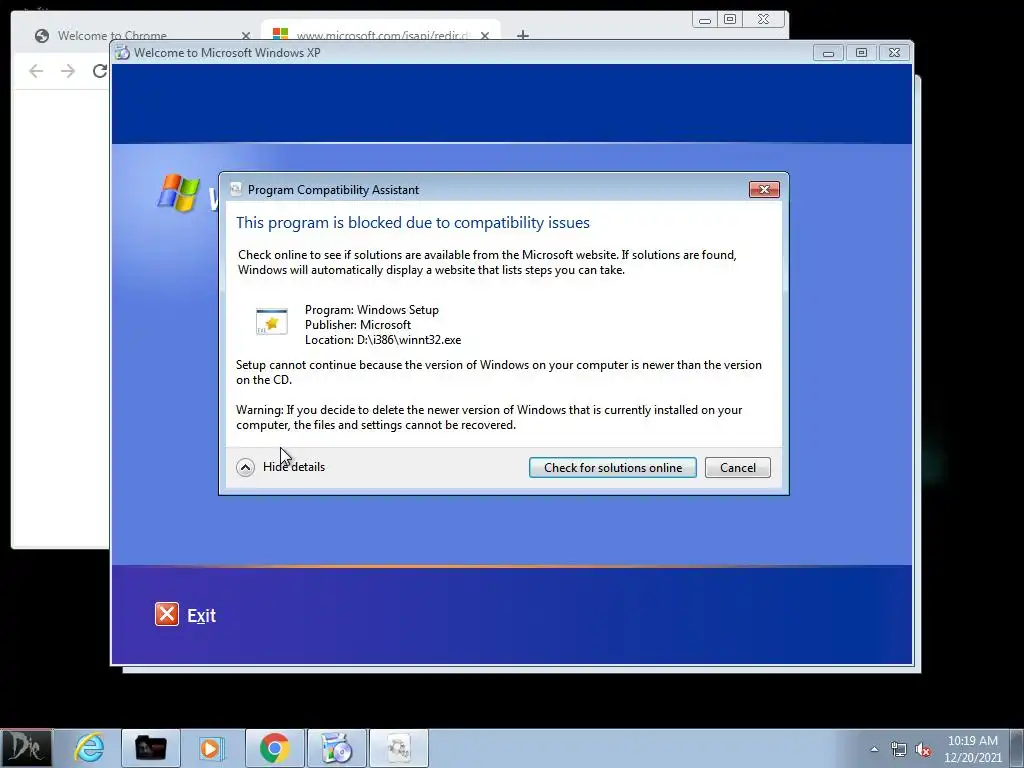Viewport: 1024px width, 768px height.
Task: Click the heading 'This program is blocked due to compatibility issues'
Action: coord(413,223)
